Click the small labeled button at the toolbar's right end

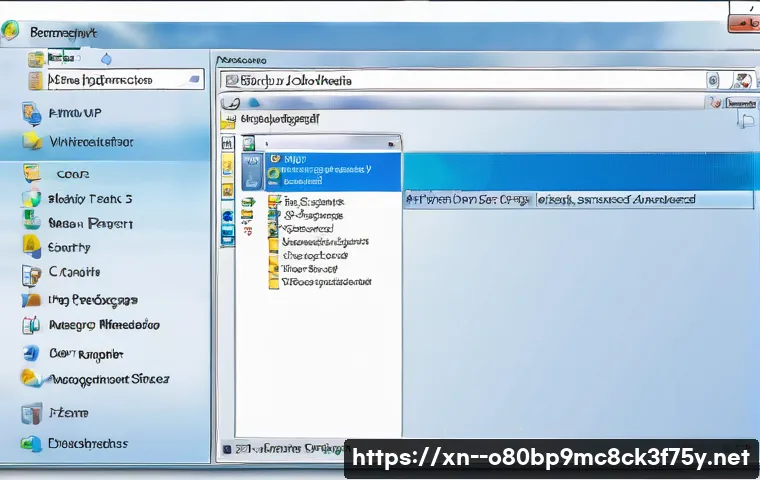point(741,103)
